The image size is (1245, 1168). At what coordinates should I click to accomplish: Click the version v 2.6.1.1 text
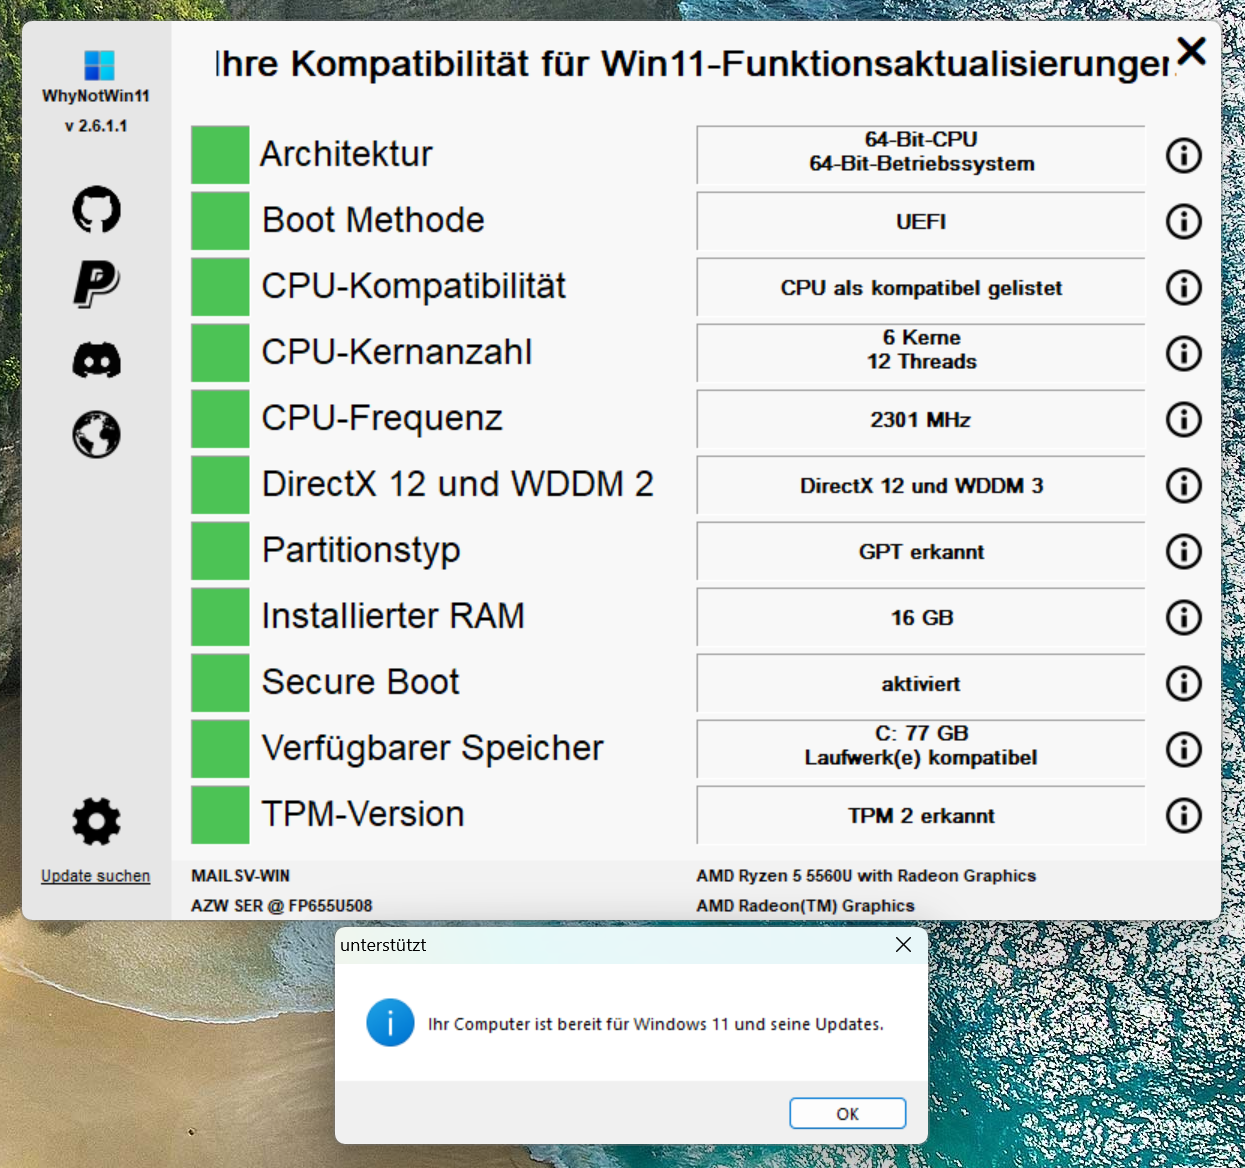tap(96, 126)
